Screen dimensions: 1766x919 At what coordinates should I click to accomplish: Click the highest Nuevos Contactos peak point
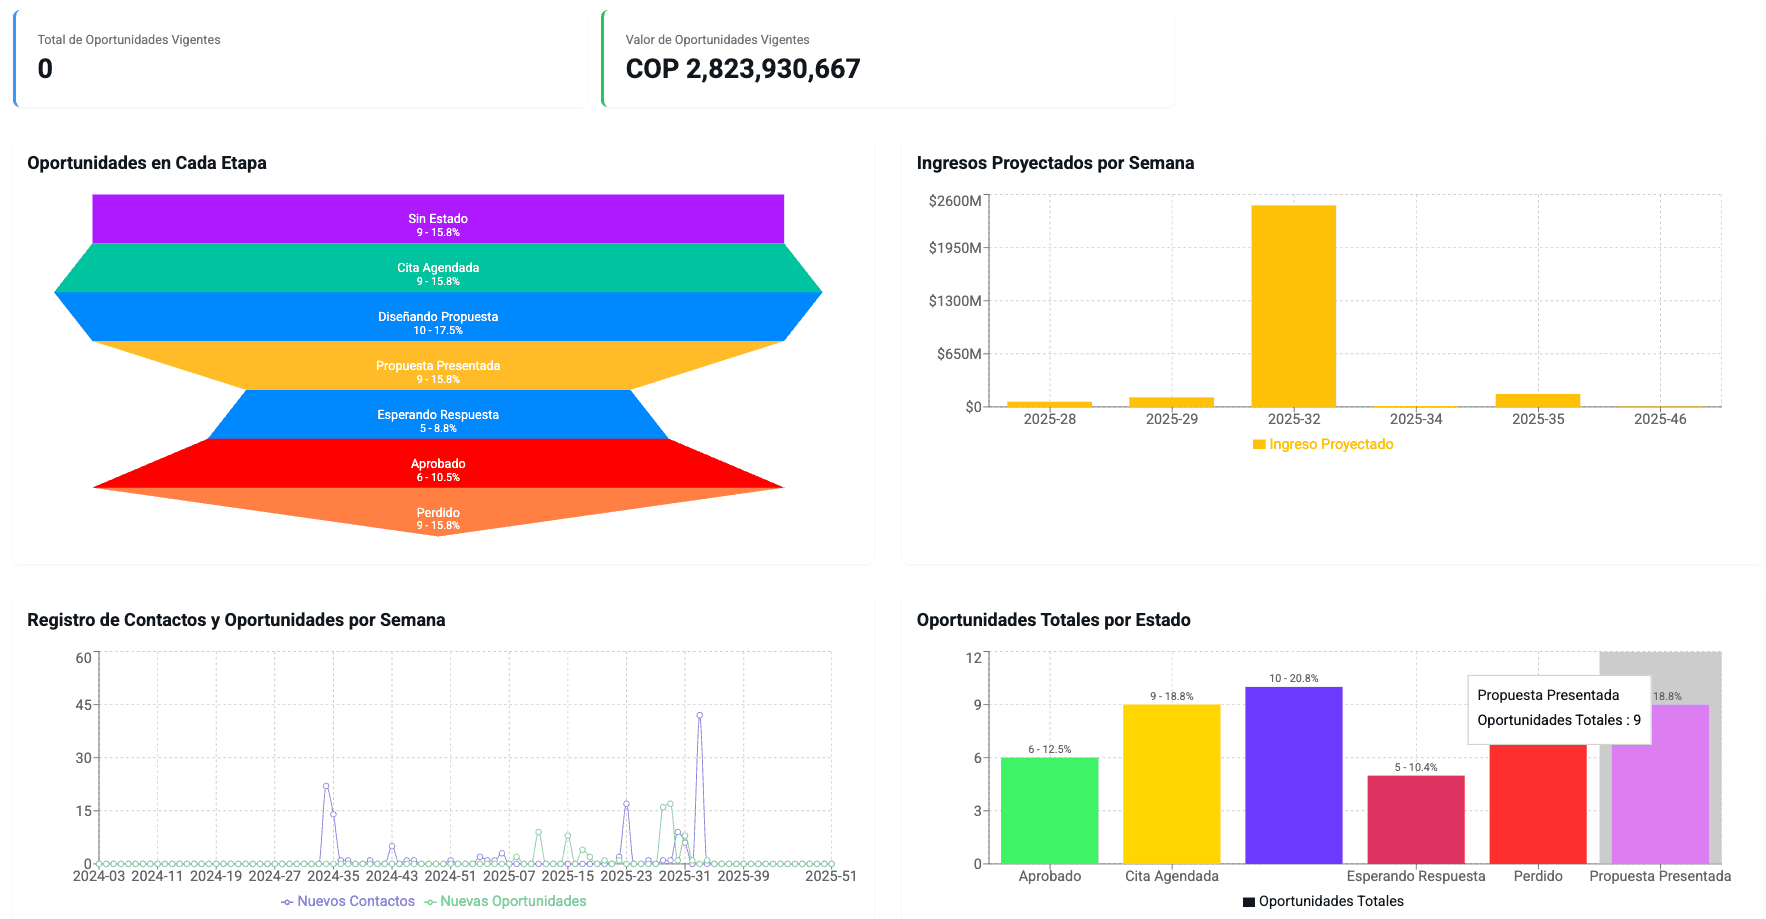(699, 716)
